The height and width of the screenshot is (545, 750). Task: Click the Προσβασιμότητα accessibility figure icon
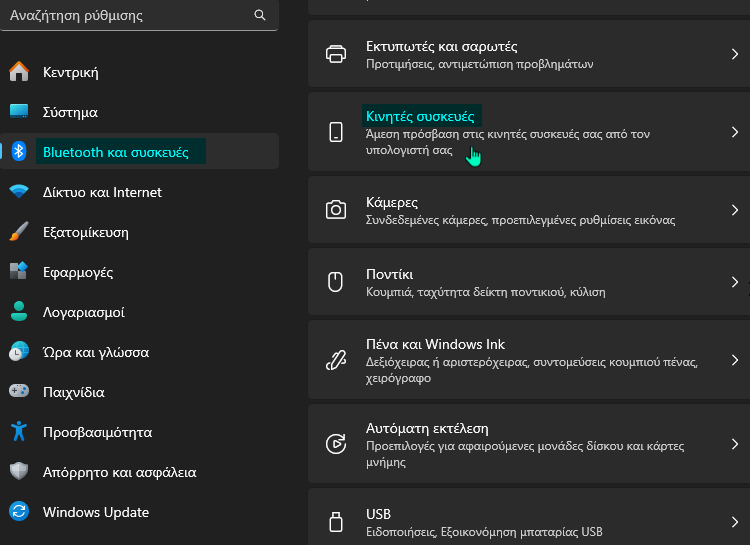pyautogui.click(x=19, y=432)
